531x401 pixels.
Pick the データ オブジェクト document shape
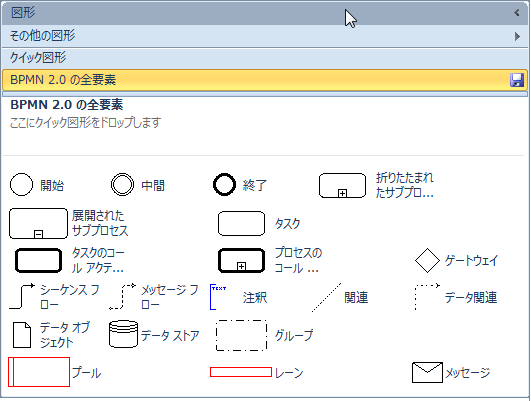point(22,335)
